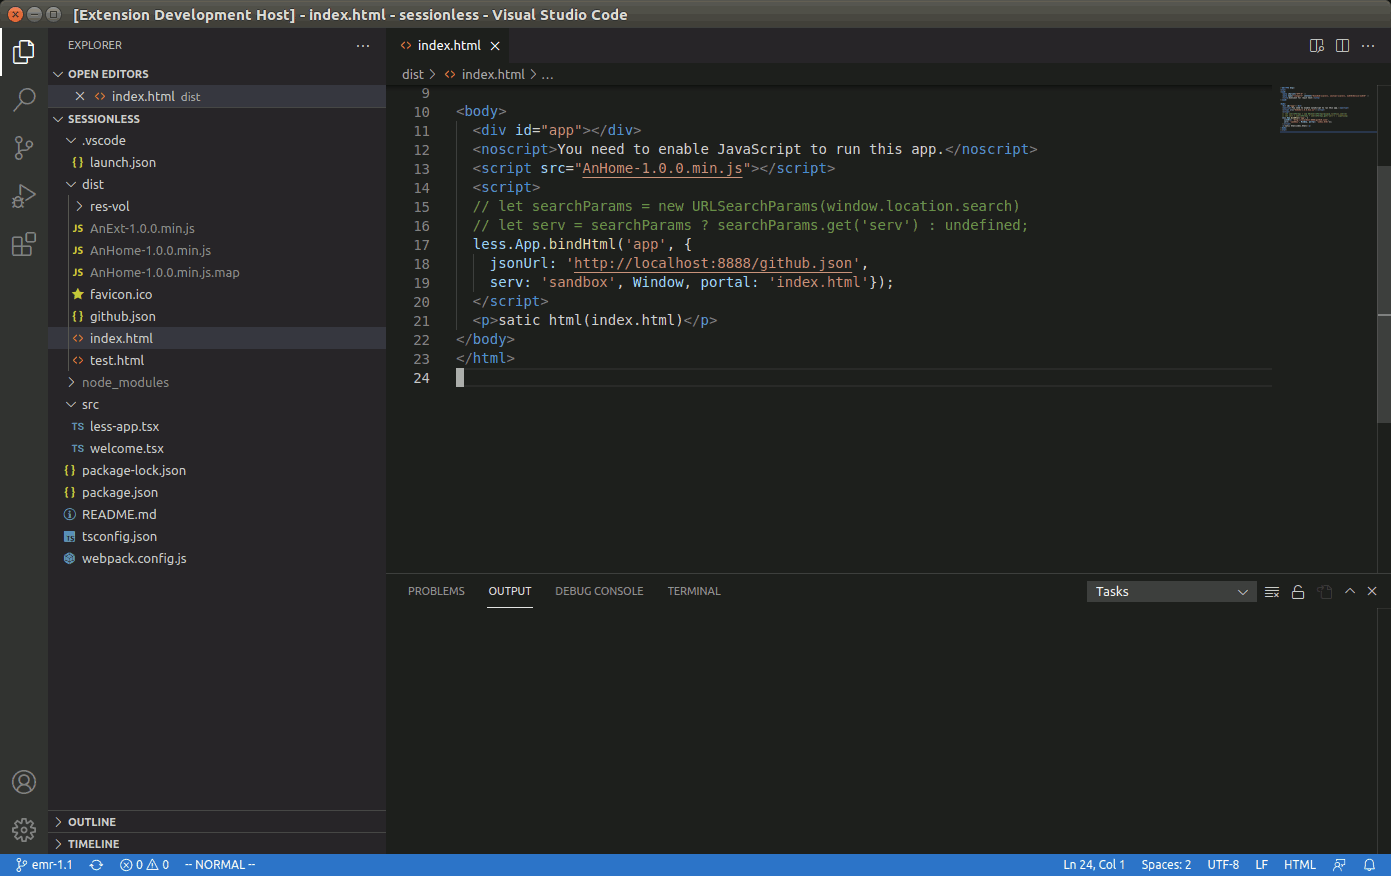Image resolution: width=1391 pixels, height=876 pixels.
Task: Open editor more actions ellipsis
Action: tap(1368, 46)
